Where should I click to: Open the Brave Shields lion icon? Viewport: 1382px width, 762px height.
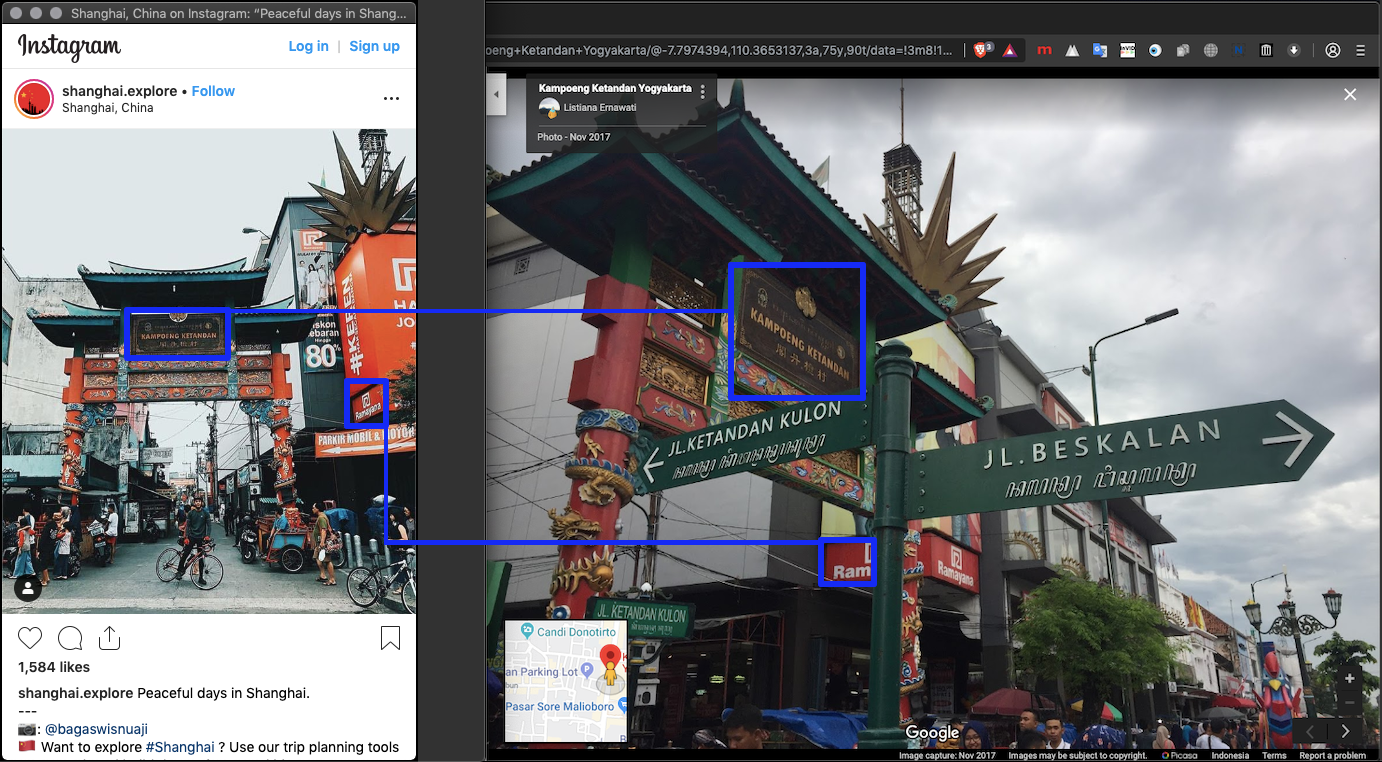tap(981, 50)
